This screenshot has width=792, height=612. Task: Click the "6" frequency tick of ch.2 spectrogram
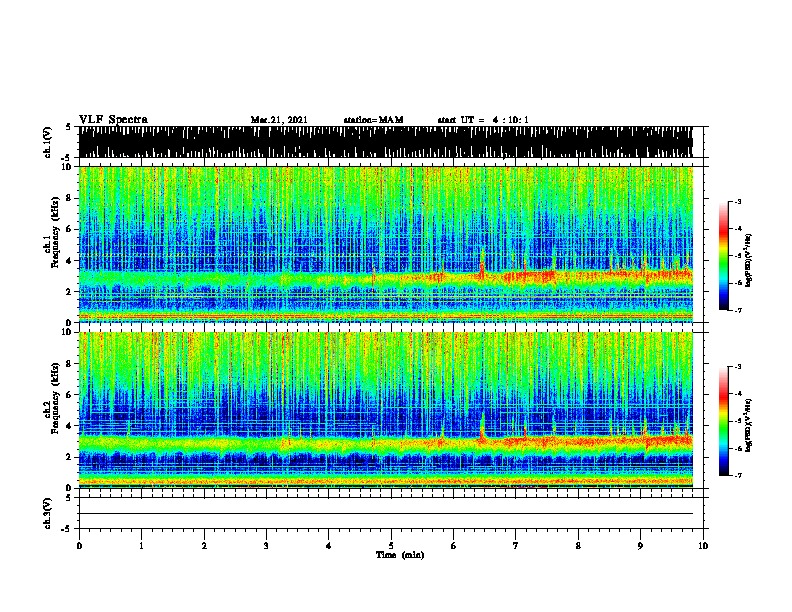(x=70, y=395)
